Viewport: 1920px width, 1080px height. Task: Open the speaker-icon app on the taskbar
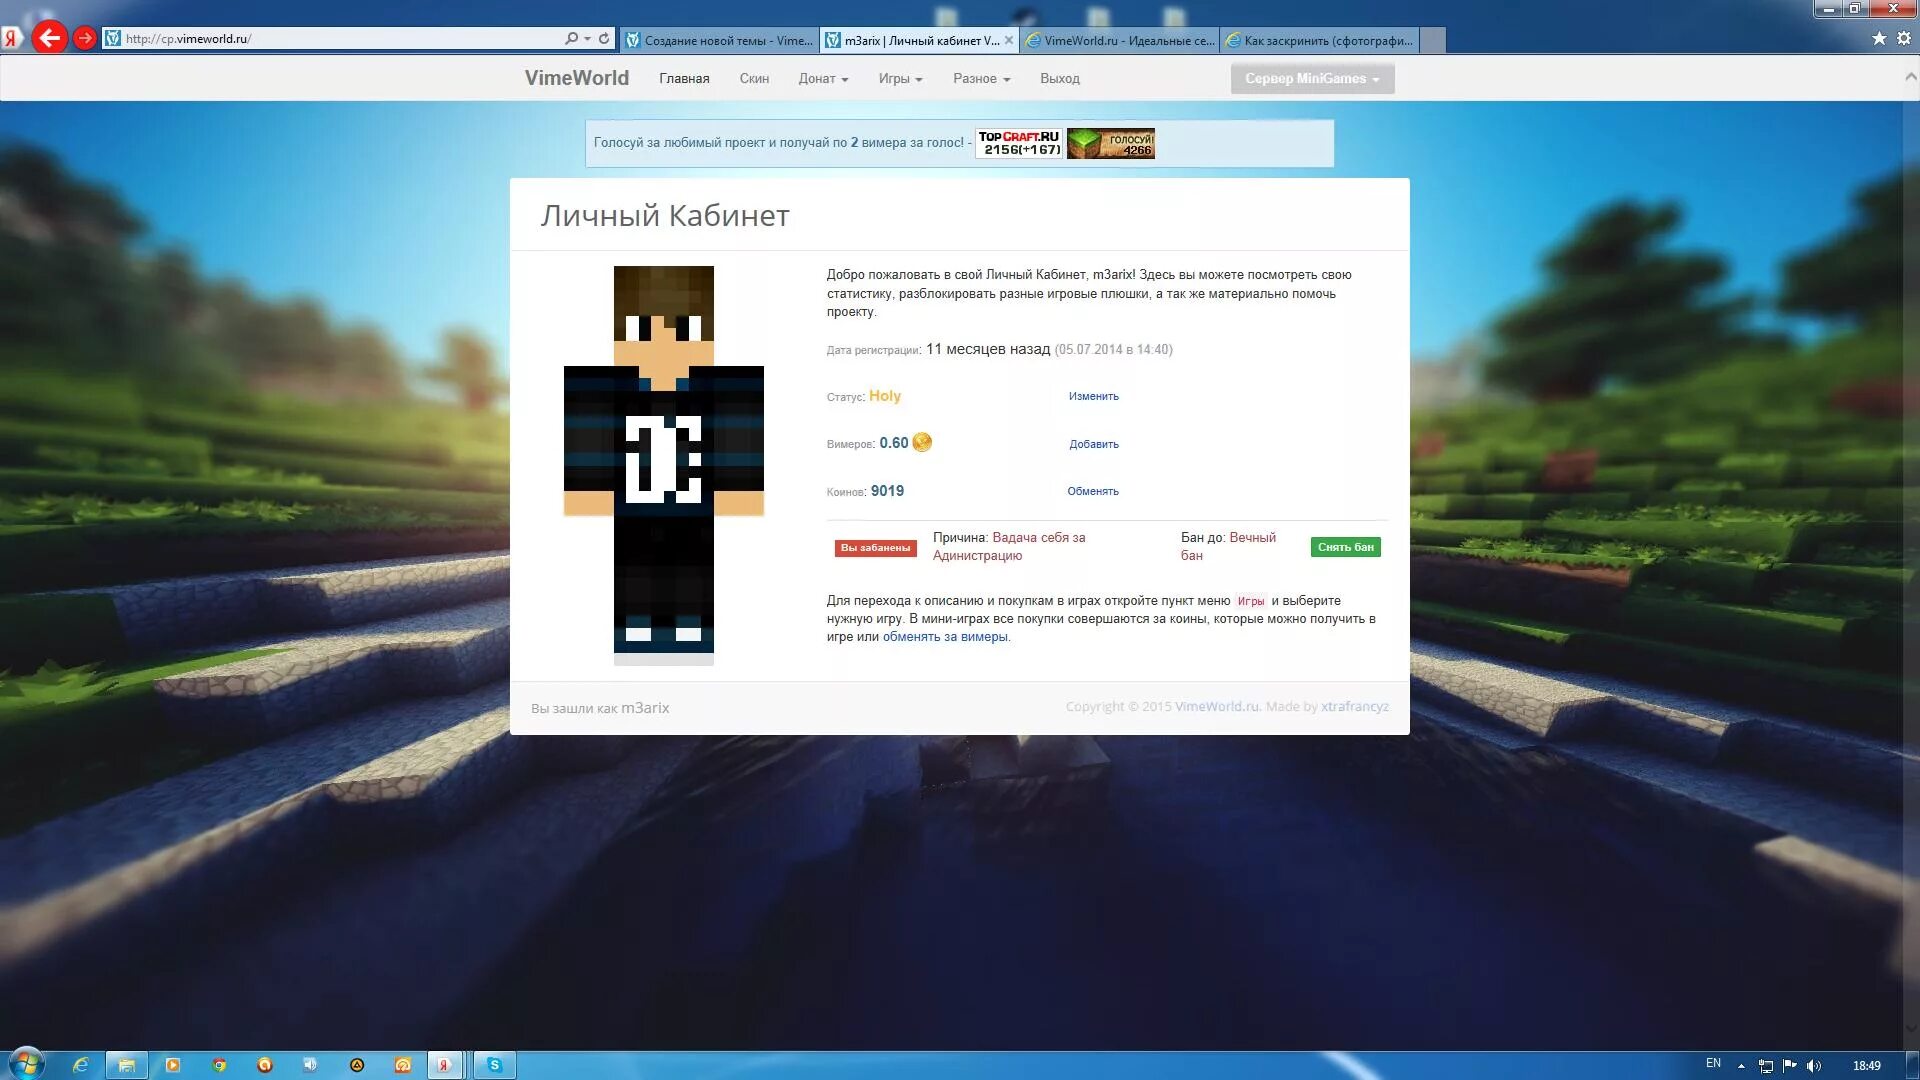pos(311,1065)
